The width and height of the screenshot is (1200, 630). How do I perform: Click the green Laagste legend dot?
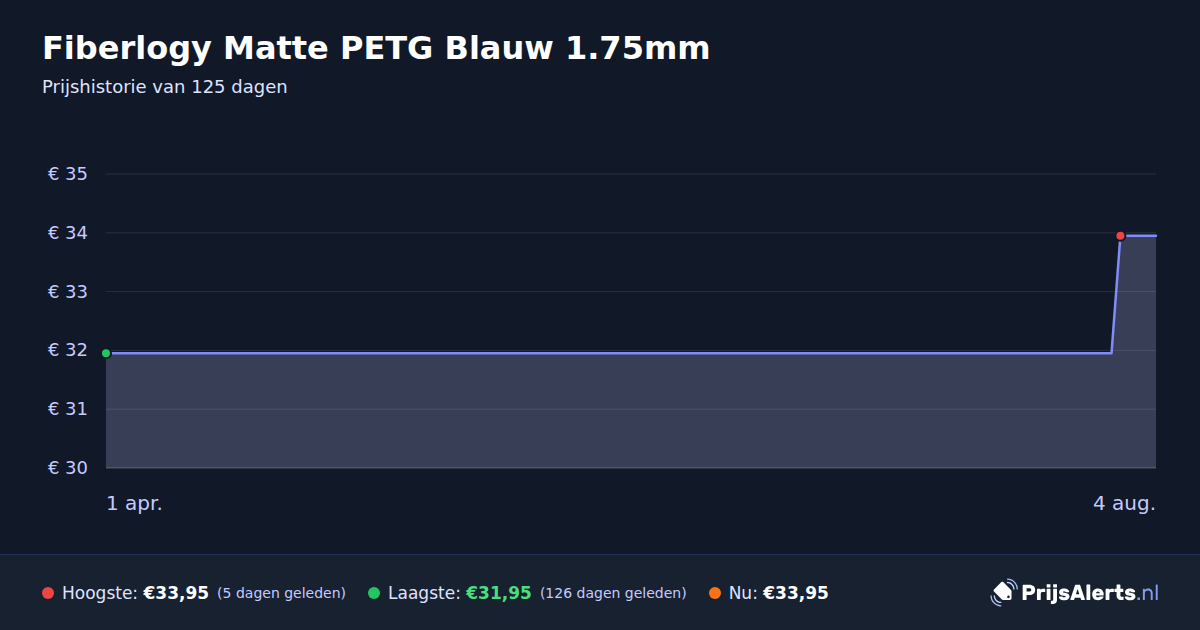[374, 593]
